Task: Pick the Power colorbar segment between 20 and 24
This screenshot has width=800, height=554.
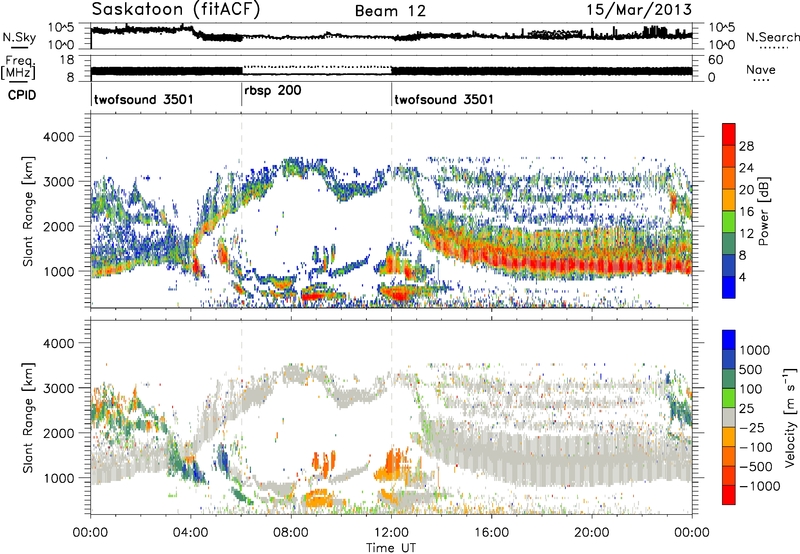Action: click(x=729, y=178)
